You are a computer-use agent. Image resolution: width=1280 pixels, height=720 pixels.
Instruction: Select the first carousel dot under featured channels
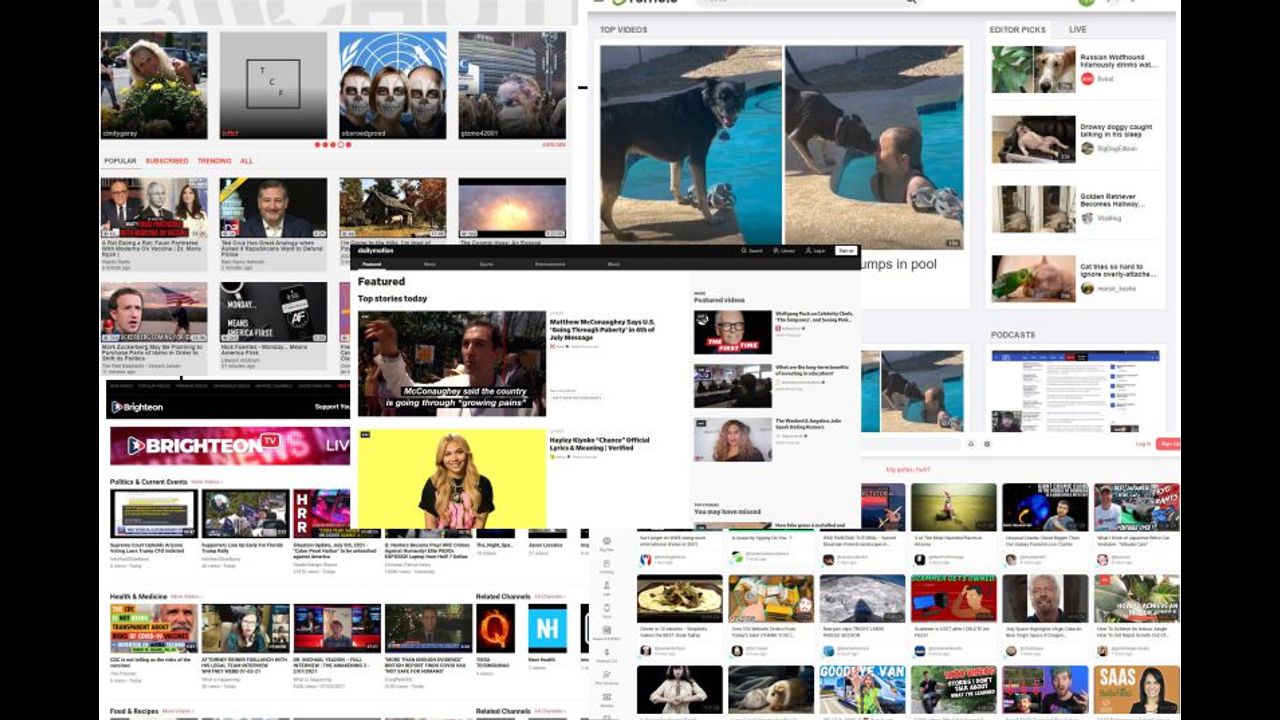point(318,145)
